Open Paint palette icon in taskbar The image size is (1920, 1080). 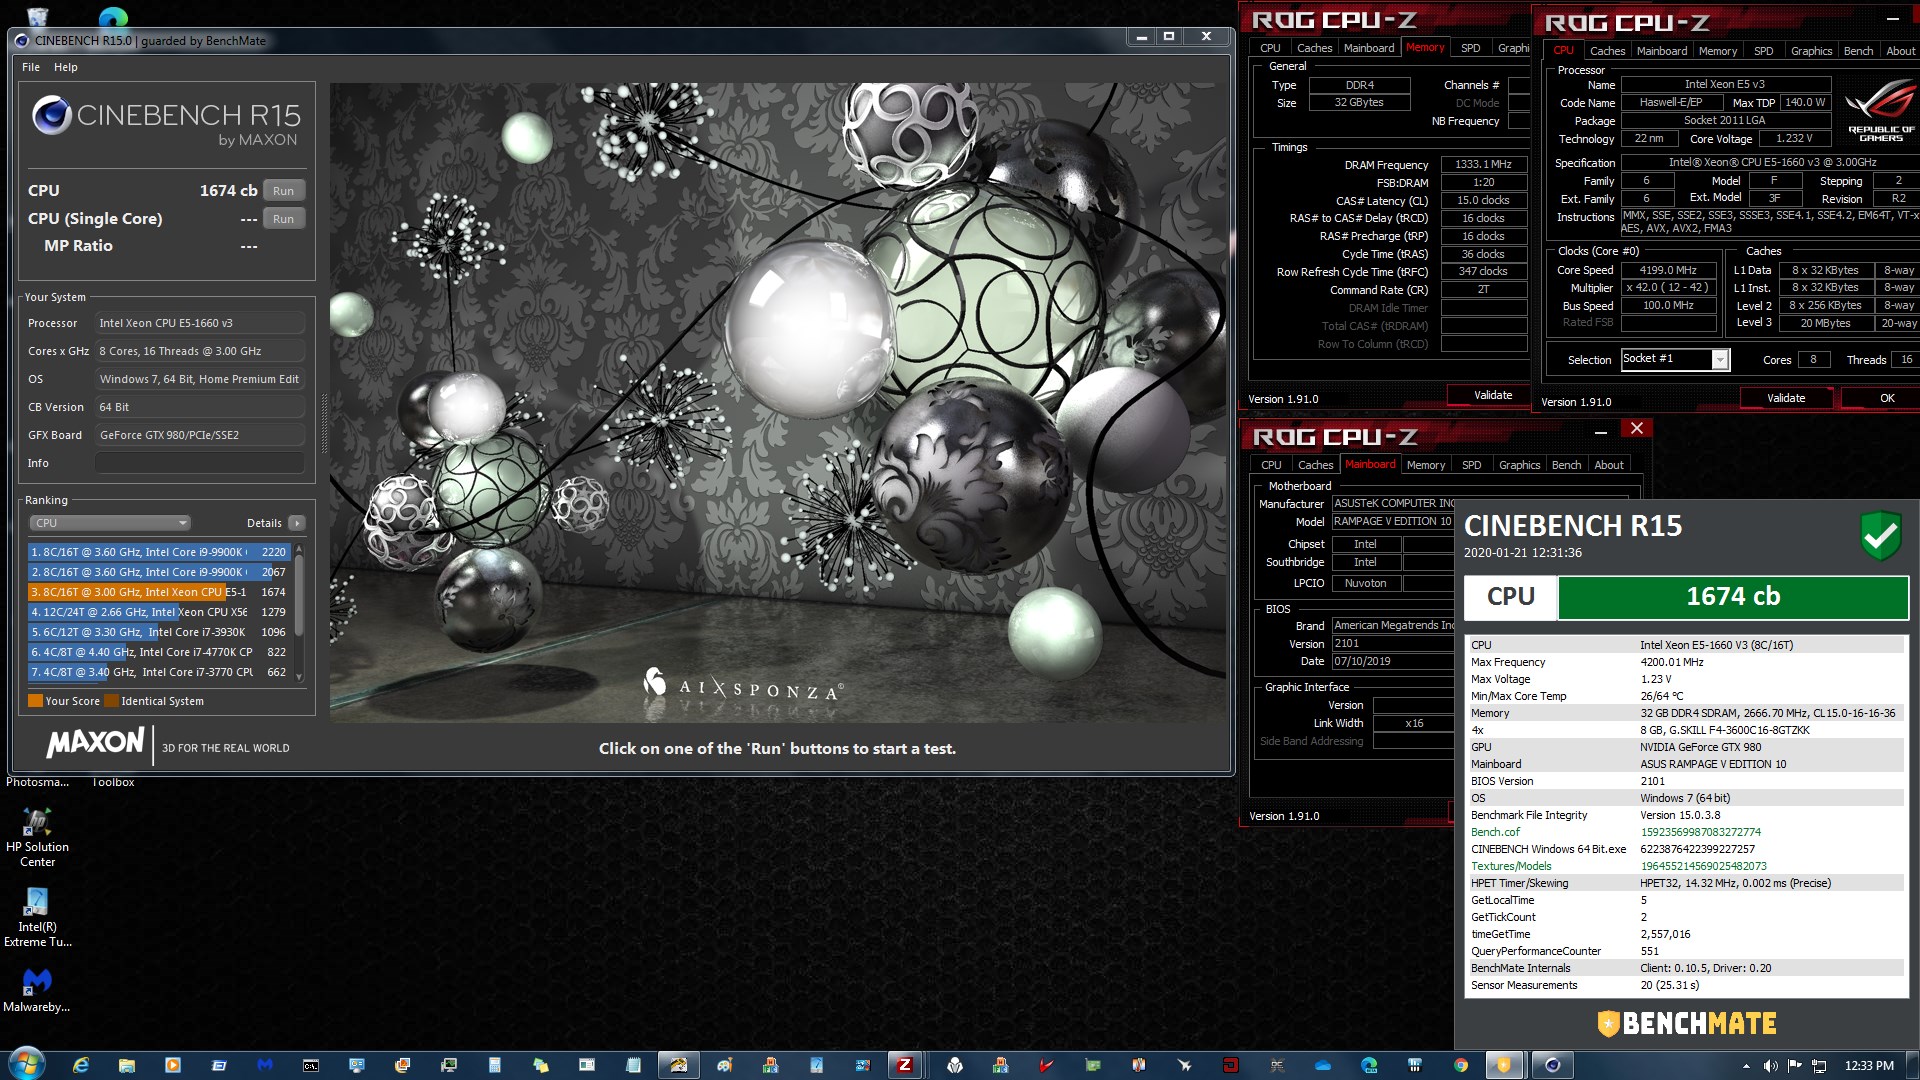tap(725, 1065)
